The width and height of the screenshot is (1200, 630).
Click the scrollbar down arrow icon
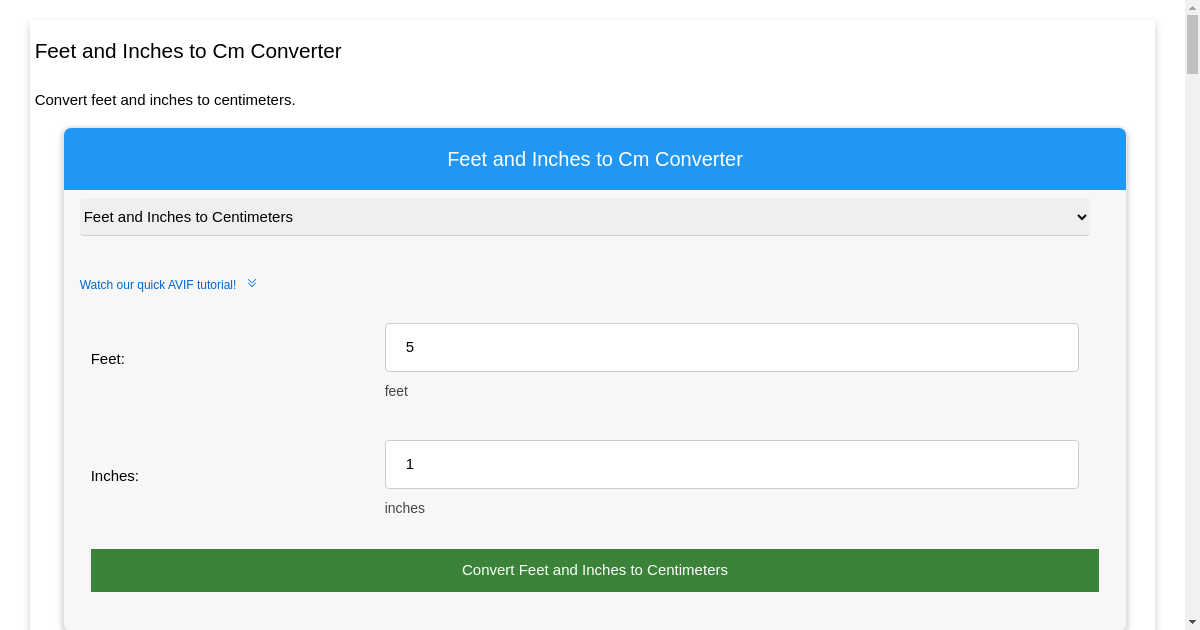pyautogui.click(x=1191, y=622)
